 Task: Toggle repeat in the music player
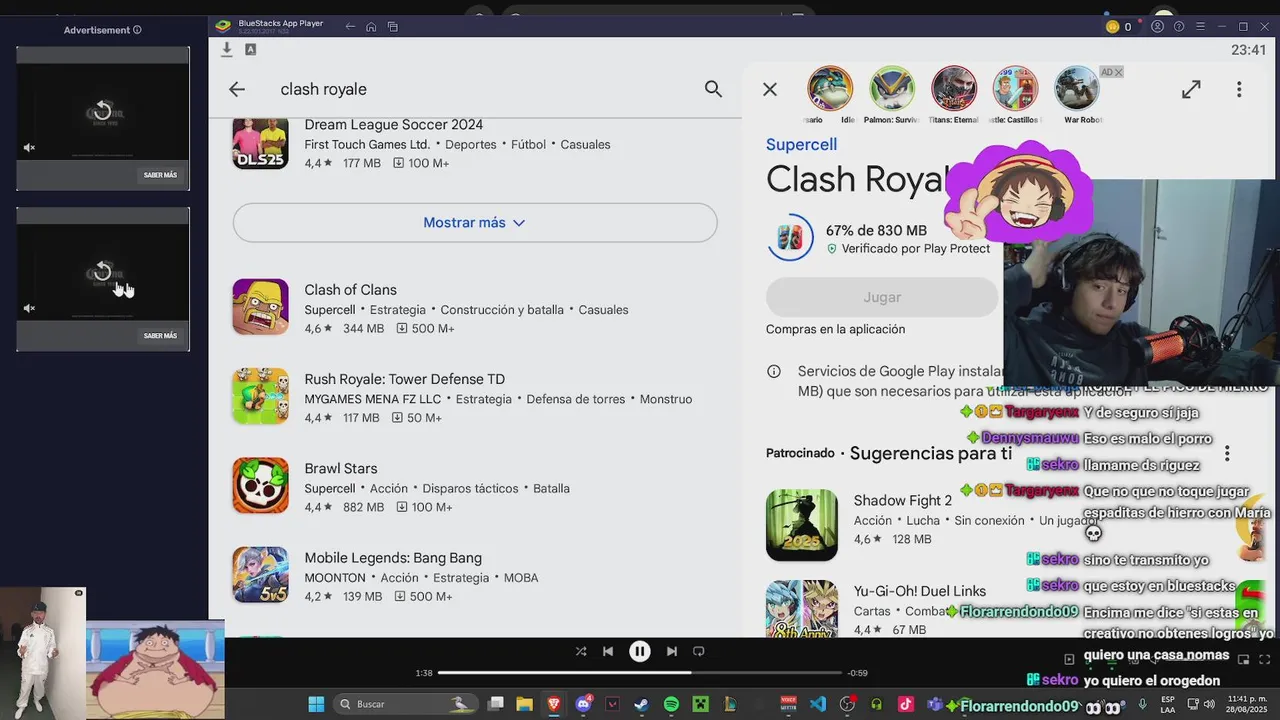coord(699,651)
